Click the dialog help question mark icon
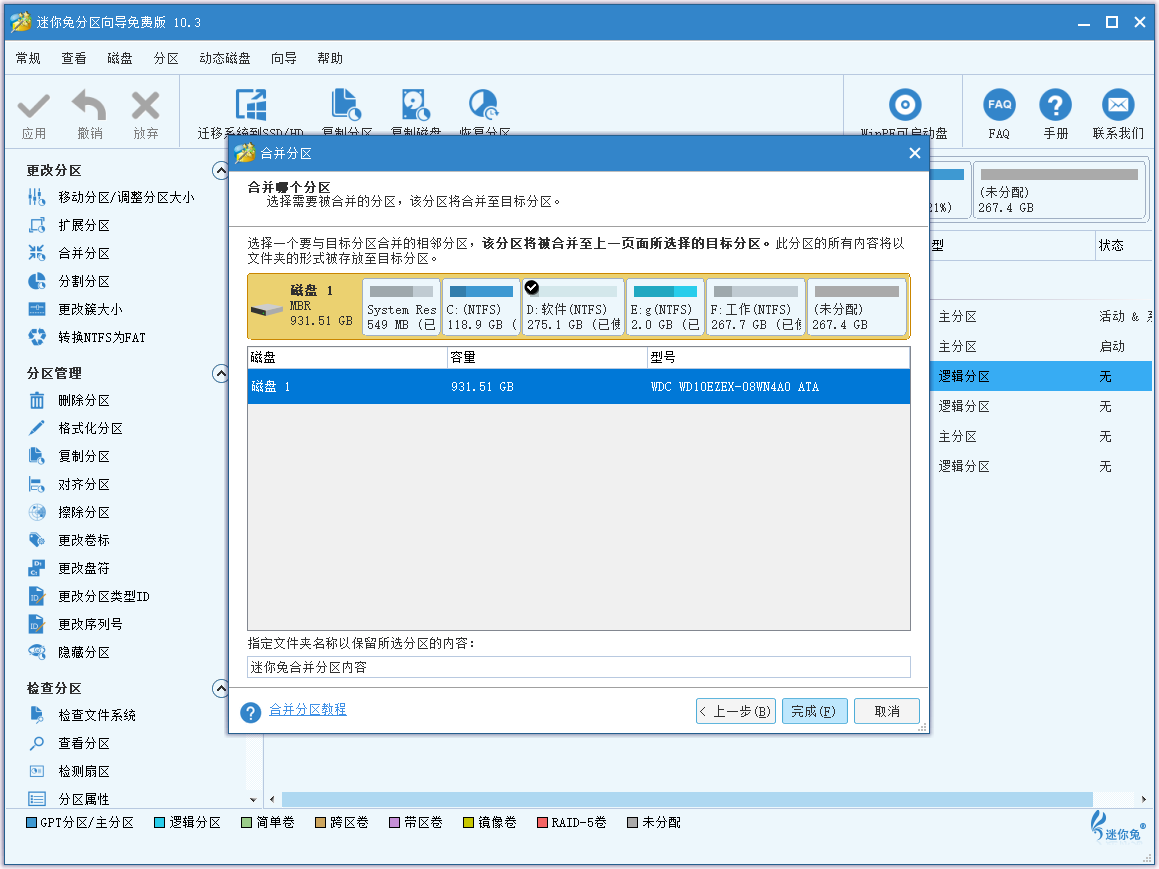1159x869 pixels. 251,712
